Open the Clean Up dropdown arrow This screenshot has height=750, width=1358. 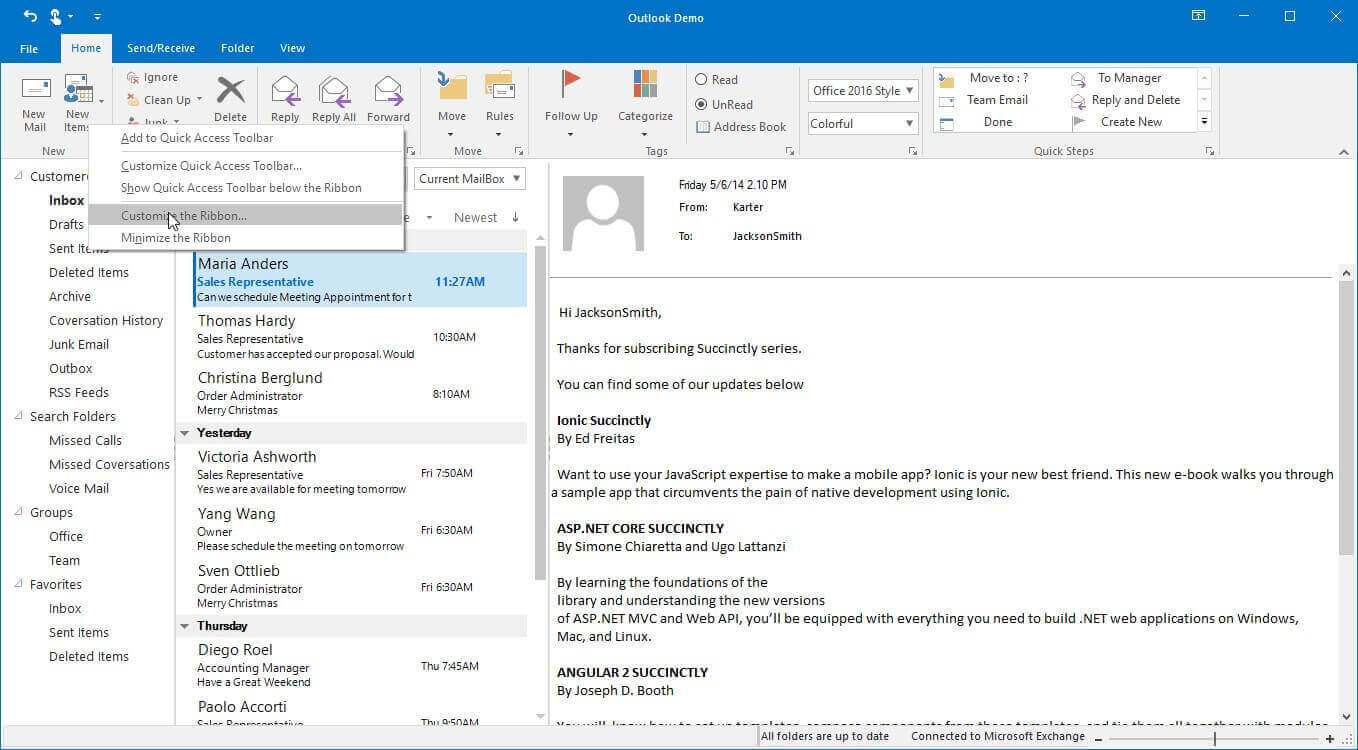199,100
